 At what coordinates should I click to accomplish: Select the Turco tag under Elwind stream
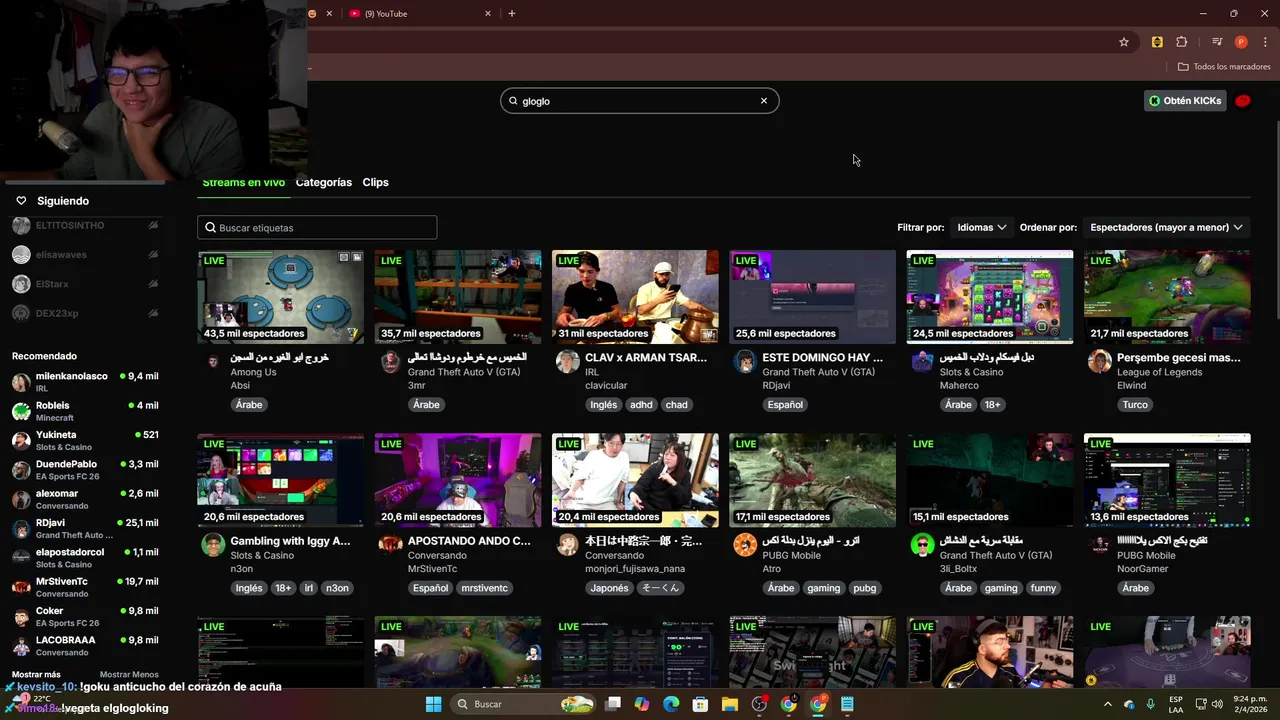(1135, 405)
